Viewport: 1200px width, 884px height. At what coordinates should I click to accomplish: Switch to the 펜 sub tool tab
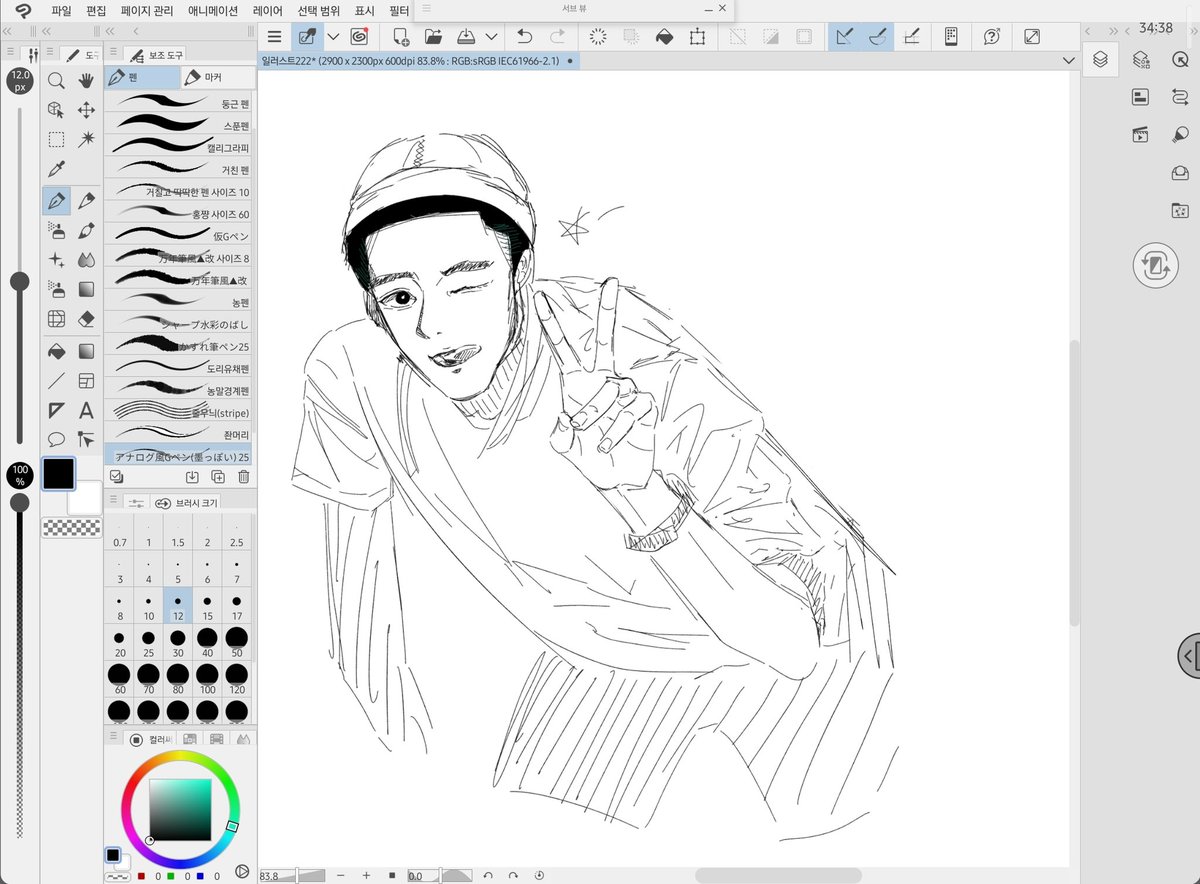tap(143, 77)
